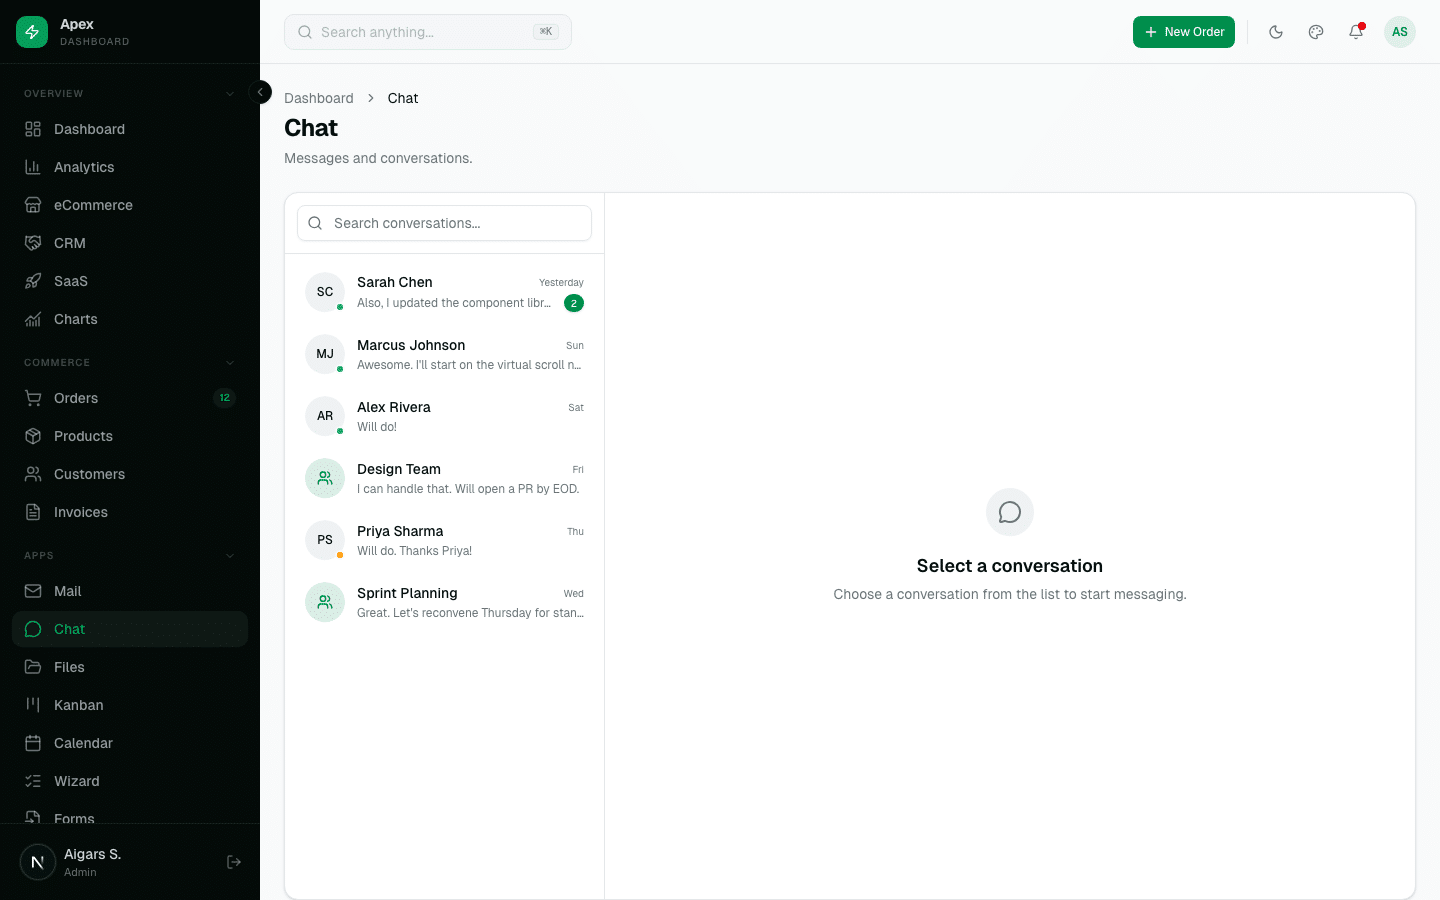1440x900 pixels.
Task: Click the AS avatar in the top bar
Action: tap(1400, 32)
